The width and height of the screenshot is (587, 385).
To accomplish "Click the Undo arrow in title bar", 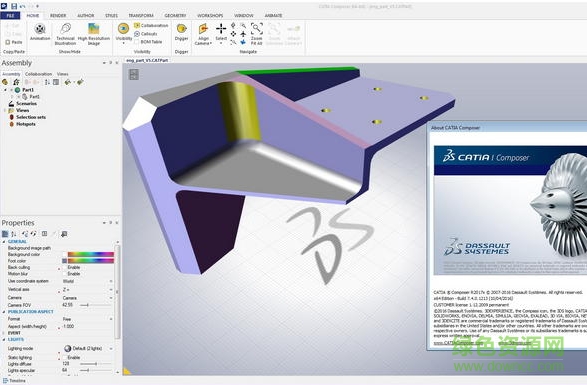I will (22, 6).
